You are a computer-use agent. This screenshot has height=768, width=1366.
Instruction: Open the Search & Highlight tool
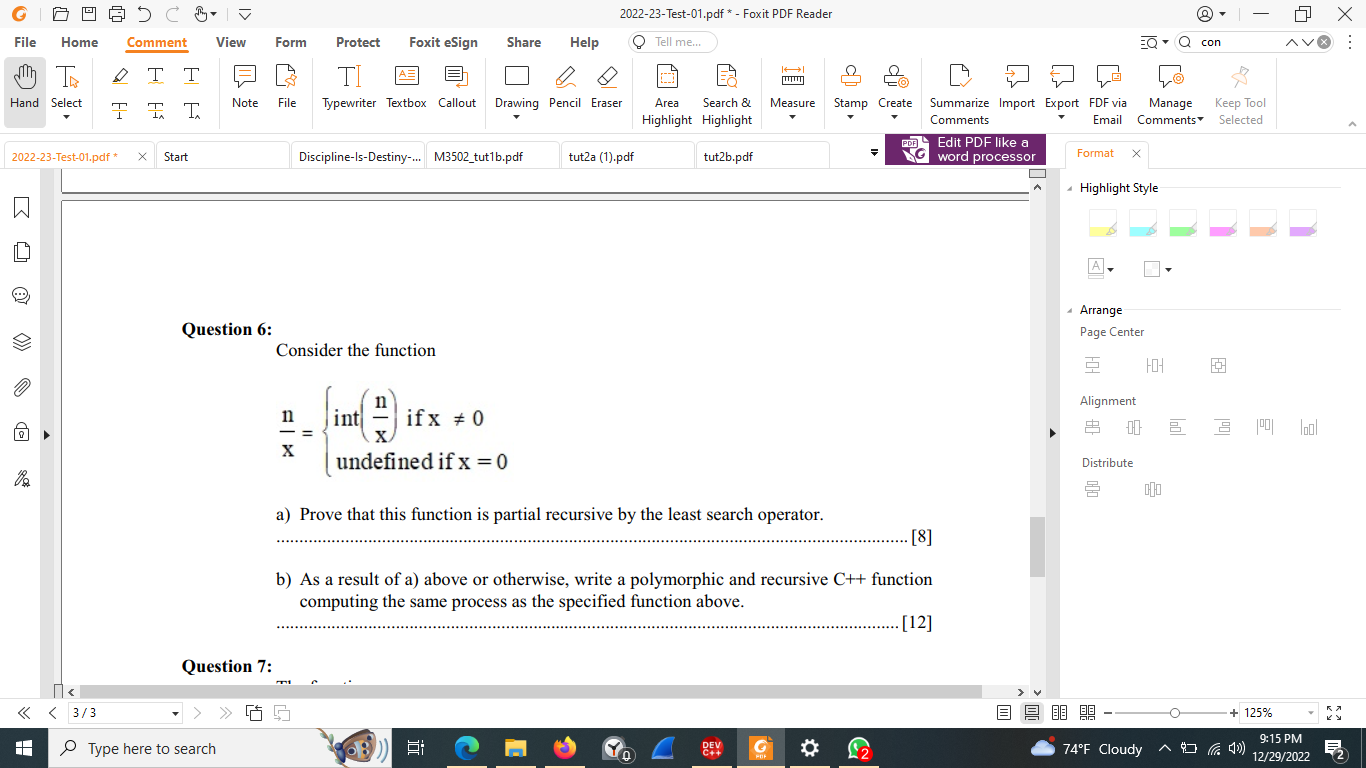coord(727,88)
